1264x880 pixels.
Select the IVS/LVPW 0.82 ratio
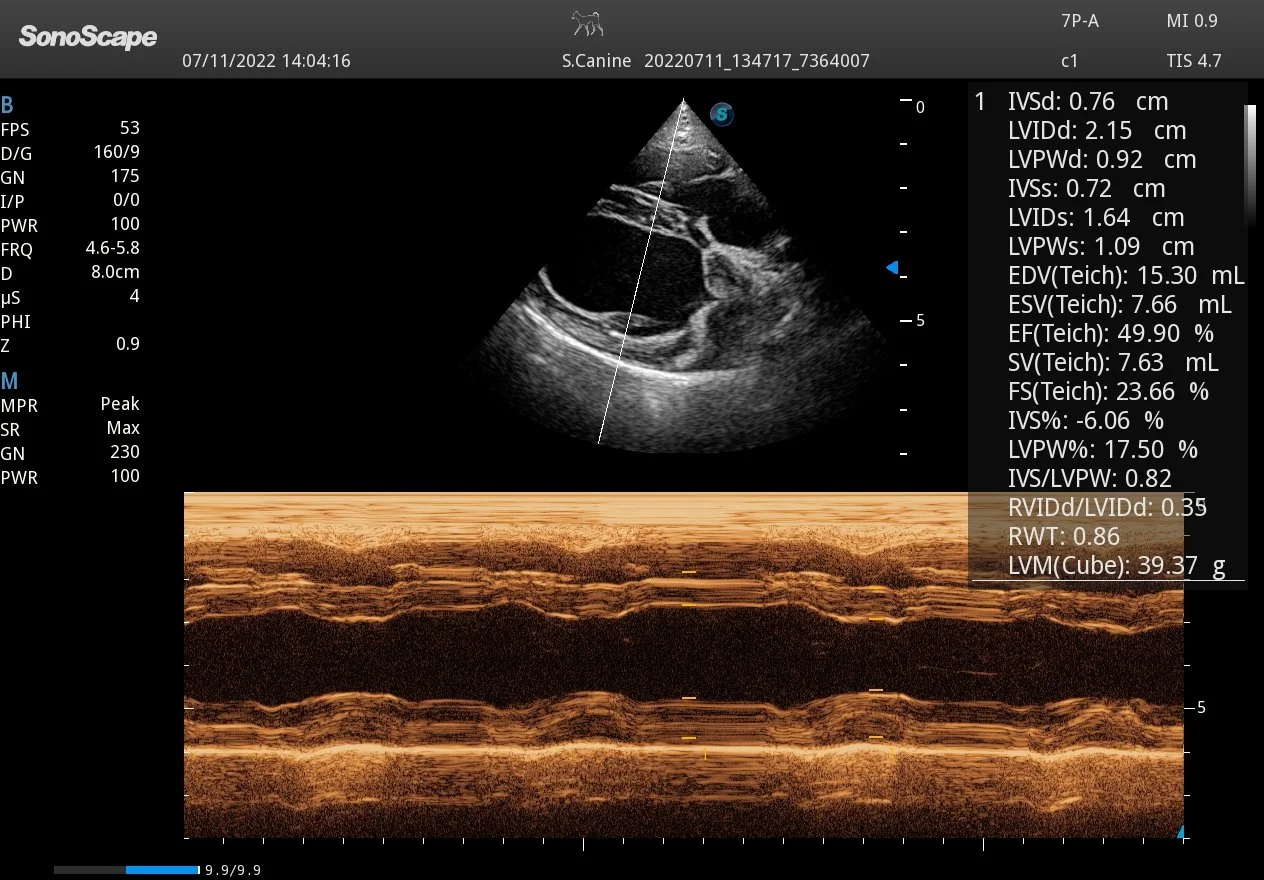point(1090,479)
